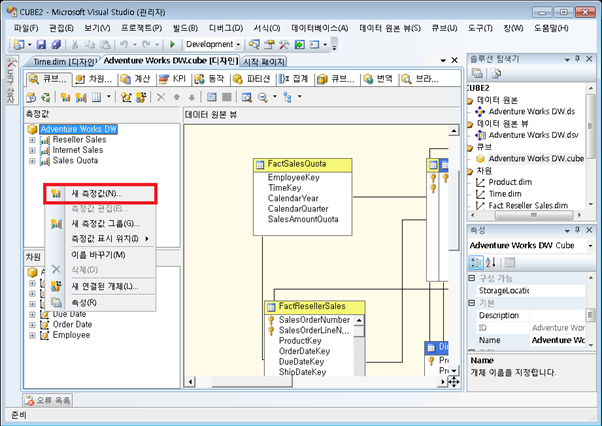
Task: Select Adventure Works DW.ds in Solution Explorer
Action: click(x=531, y=112)
